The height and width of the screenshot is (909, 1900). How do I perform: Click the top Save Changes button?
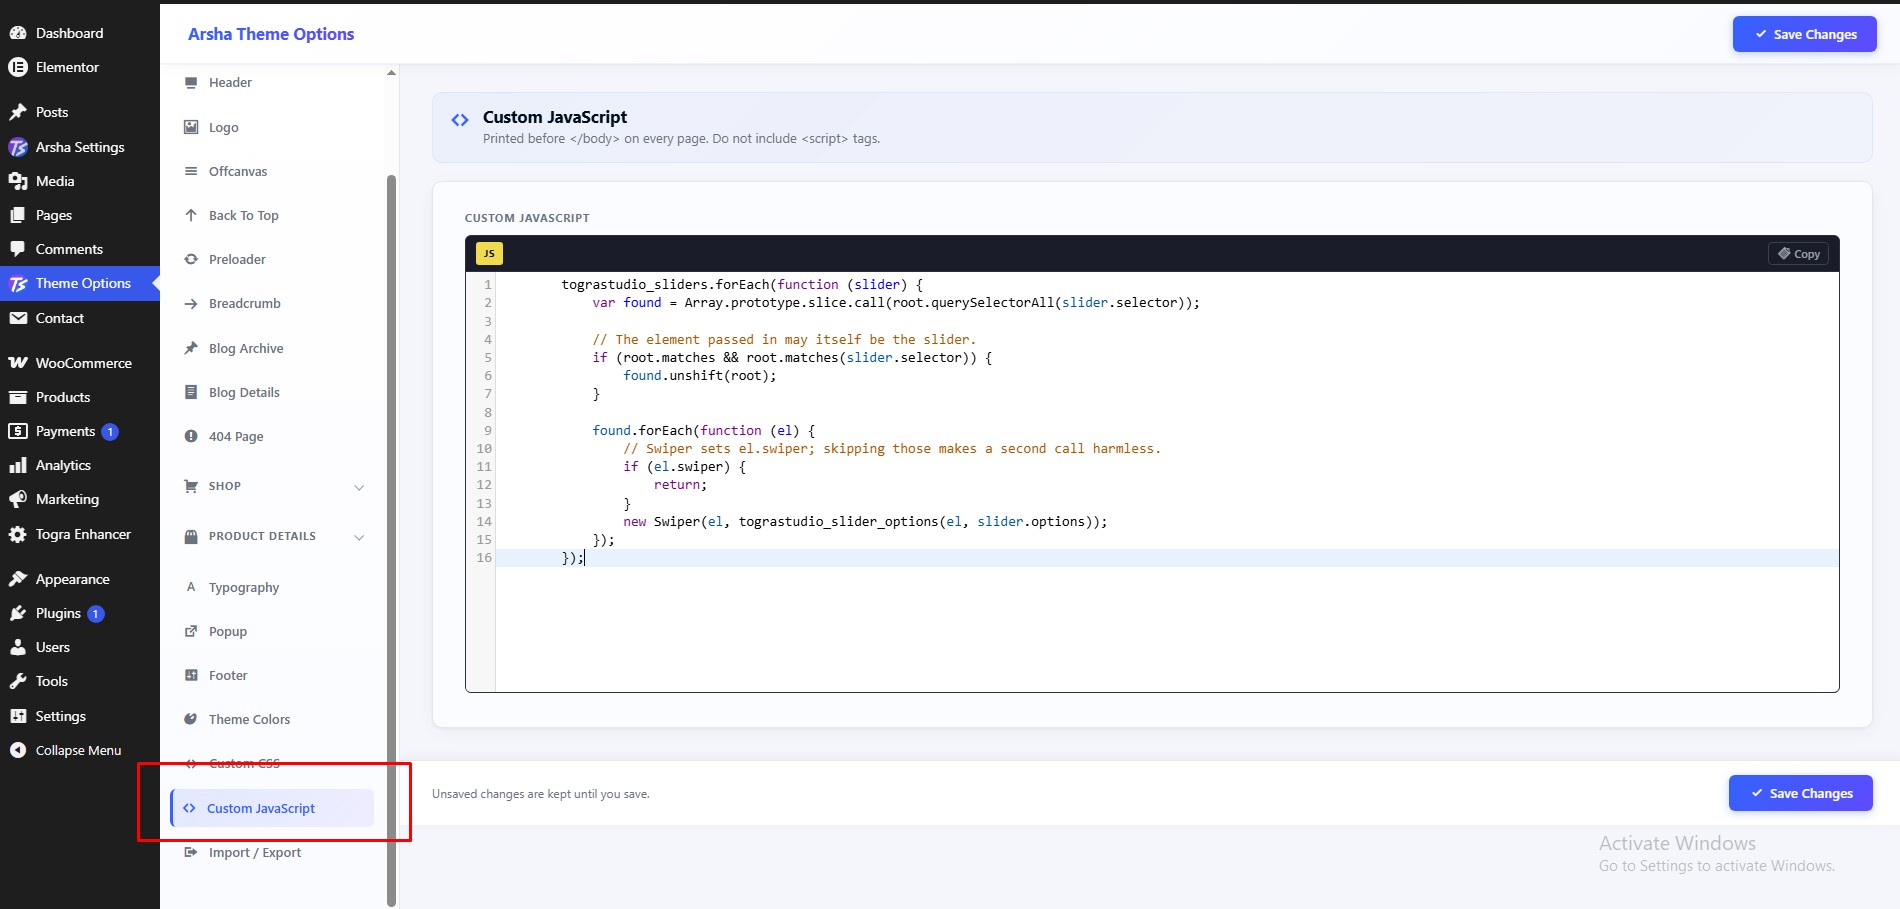pyautogui.click(x=1804, y=34)
